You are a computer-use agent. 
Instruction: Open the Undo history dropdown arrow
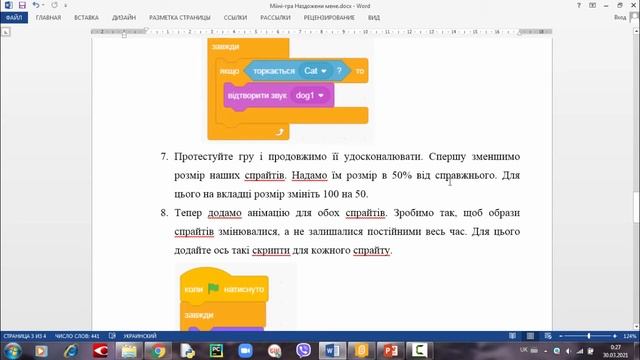point(43,5)
